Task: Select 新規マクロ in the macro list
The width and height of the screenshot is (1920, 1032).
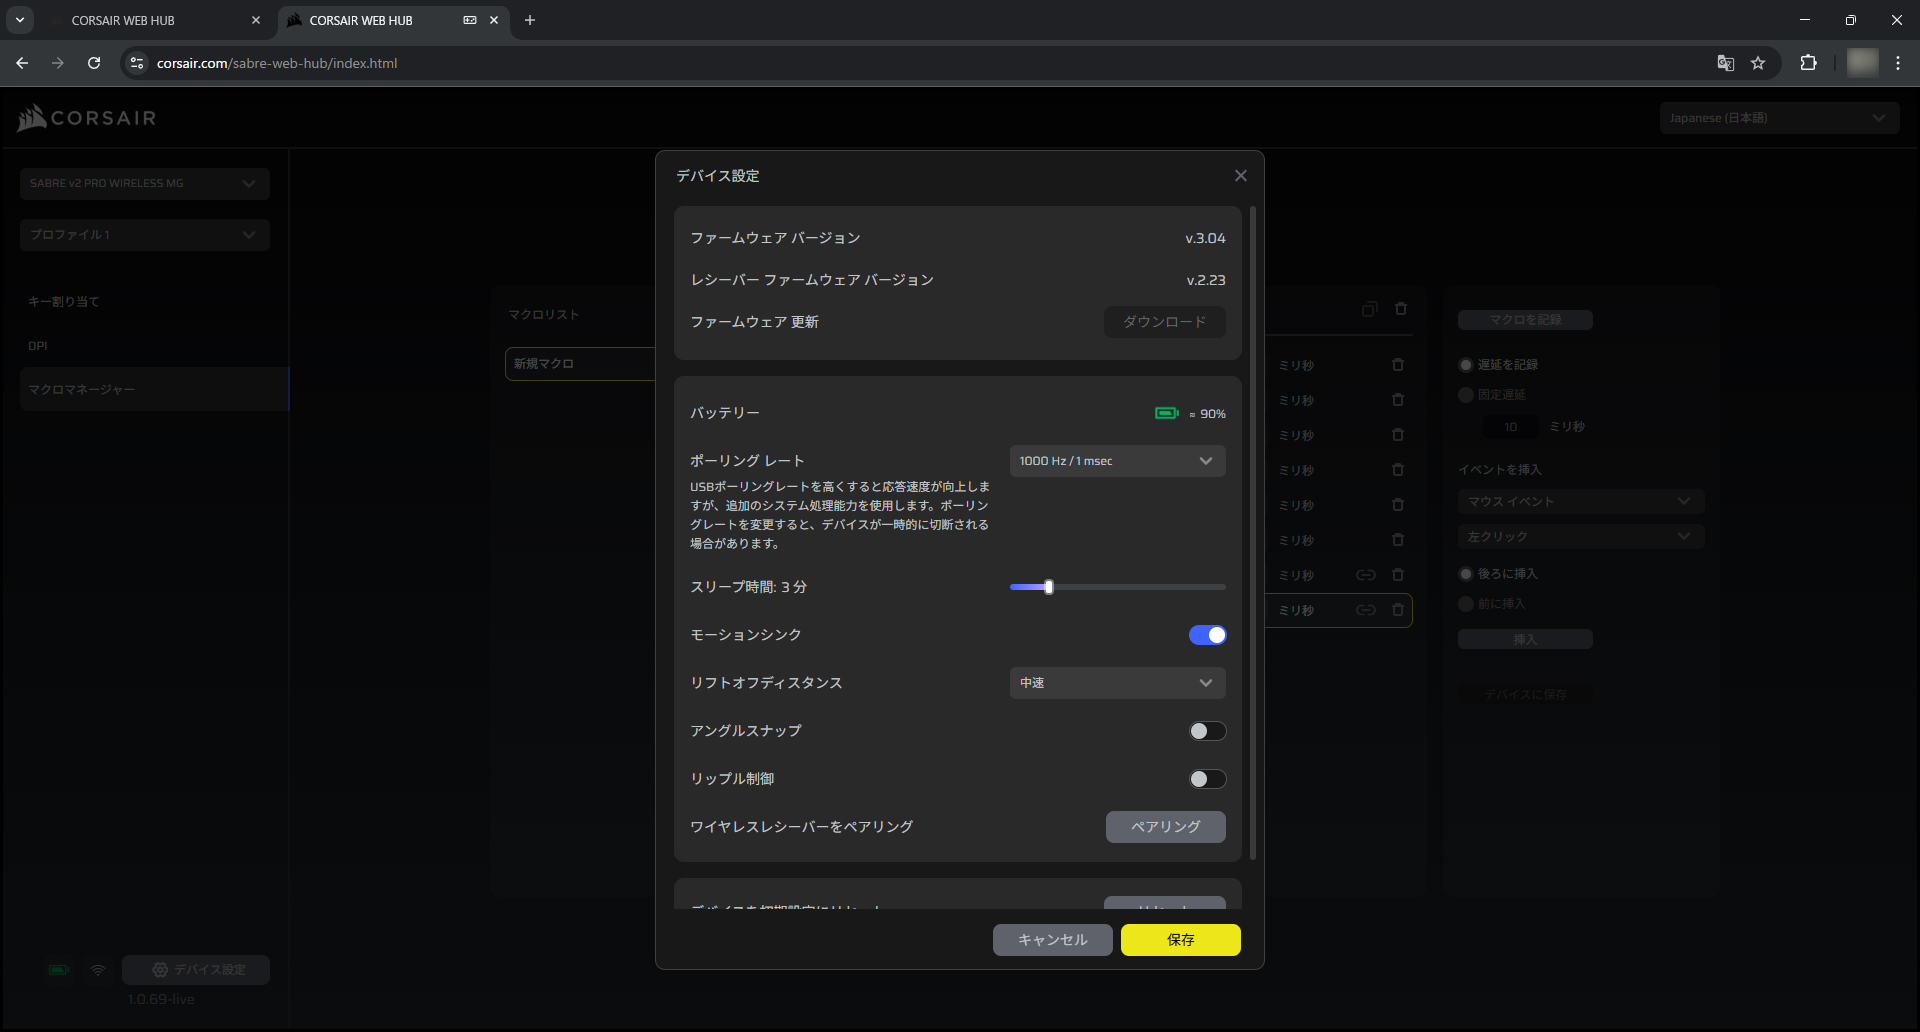Action: [580, 364]
